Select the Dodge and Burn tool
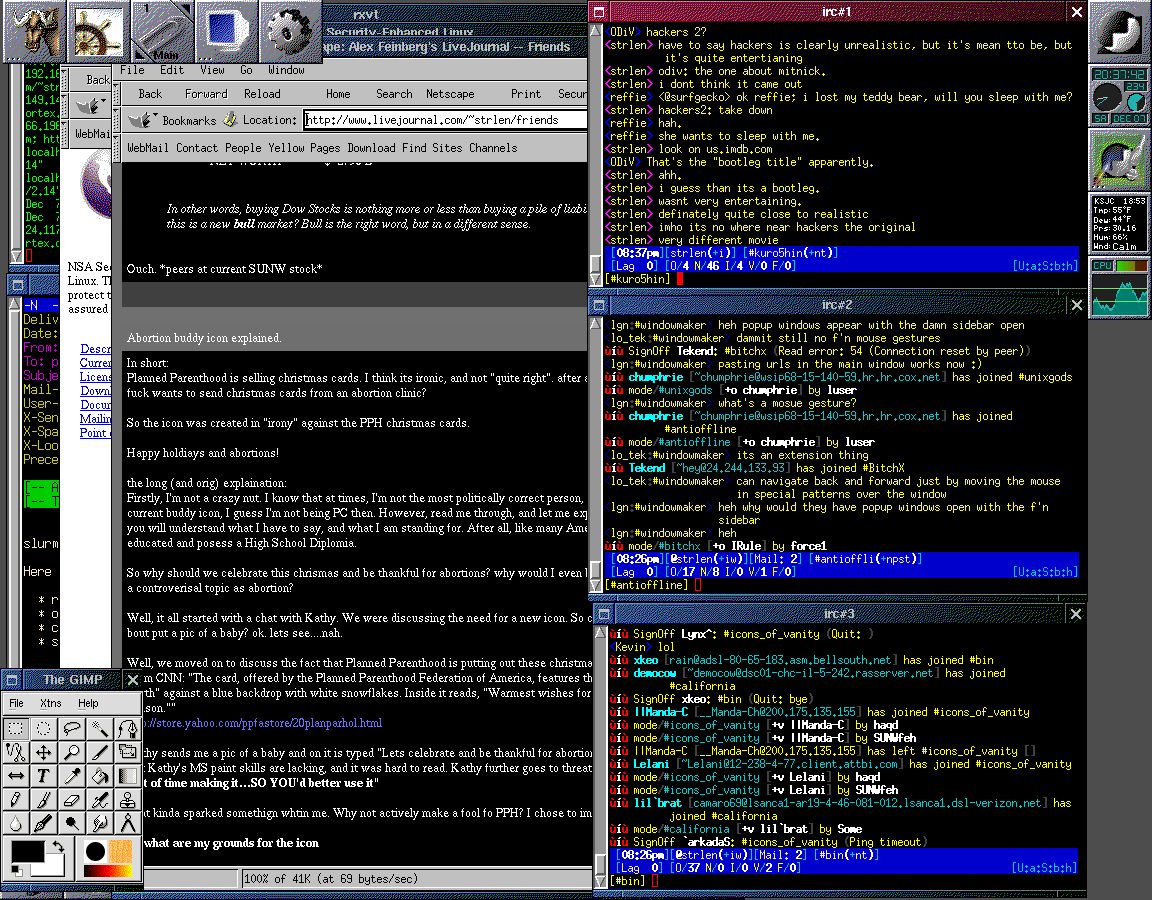This screenshot has width=1152, height=900. click(x=72, y=822)
